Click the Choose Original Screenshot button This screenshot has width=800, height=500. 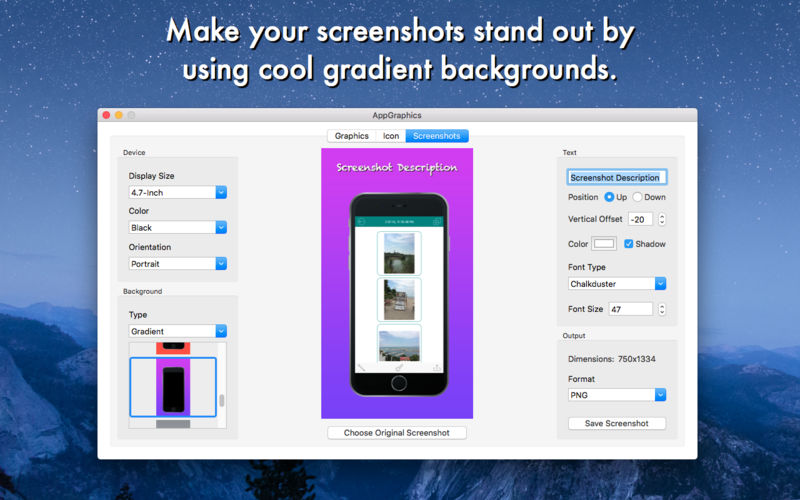[397, 433]
